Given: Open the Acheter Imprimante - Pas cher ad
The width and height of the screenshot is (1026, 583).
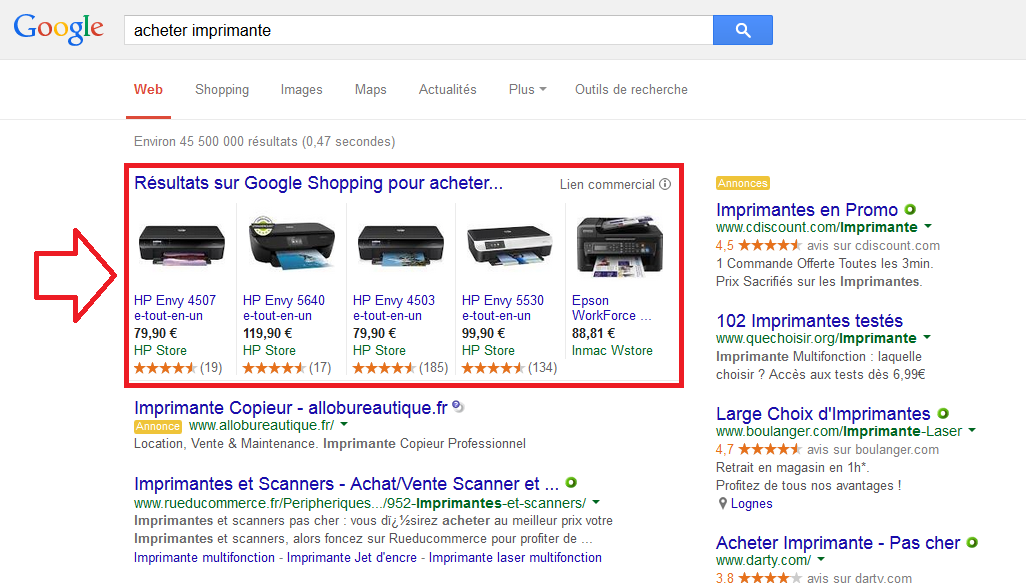Looking at the screenshot, I should pos(838,543).
